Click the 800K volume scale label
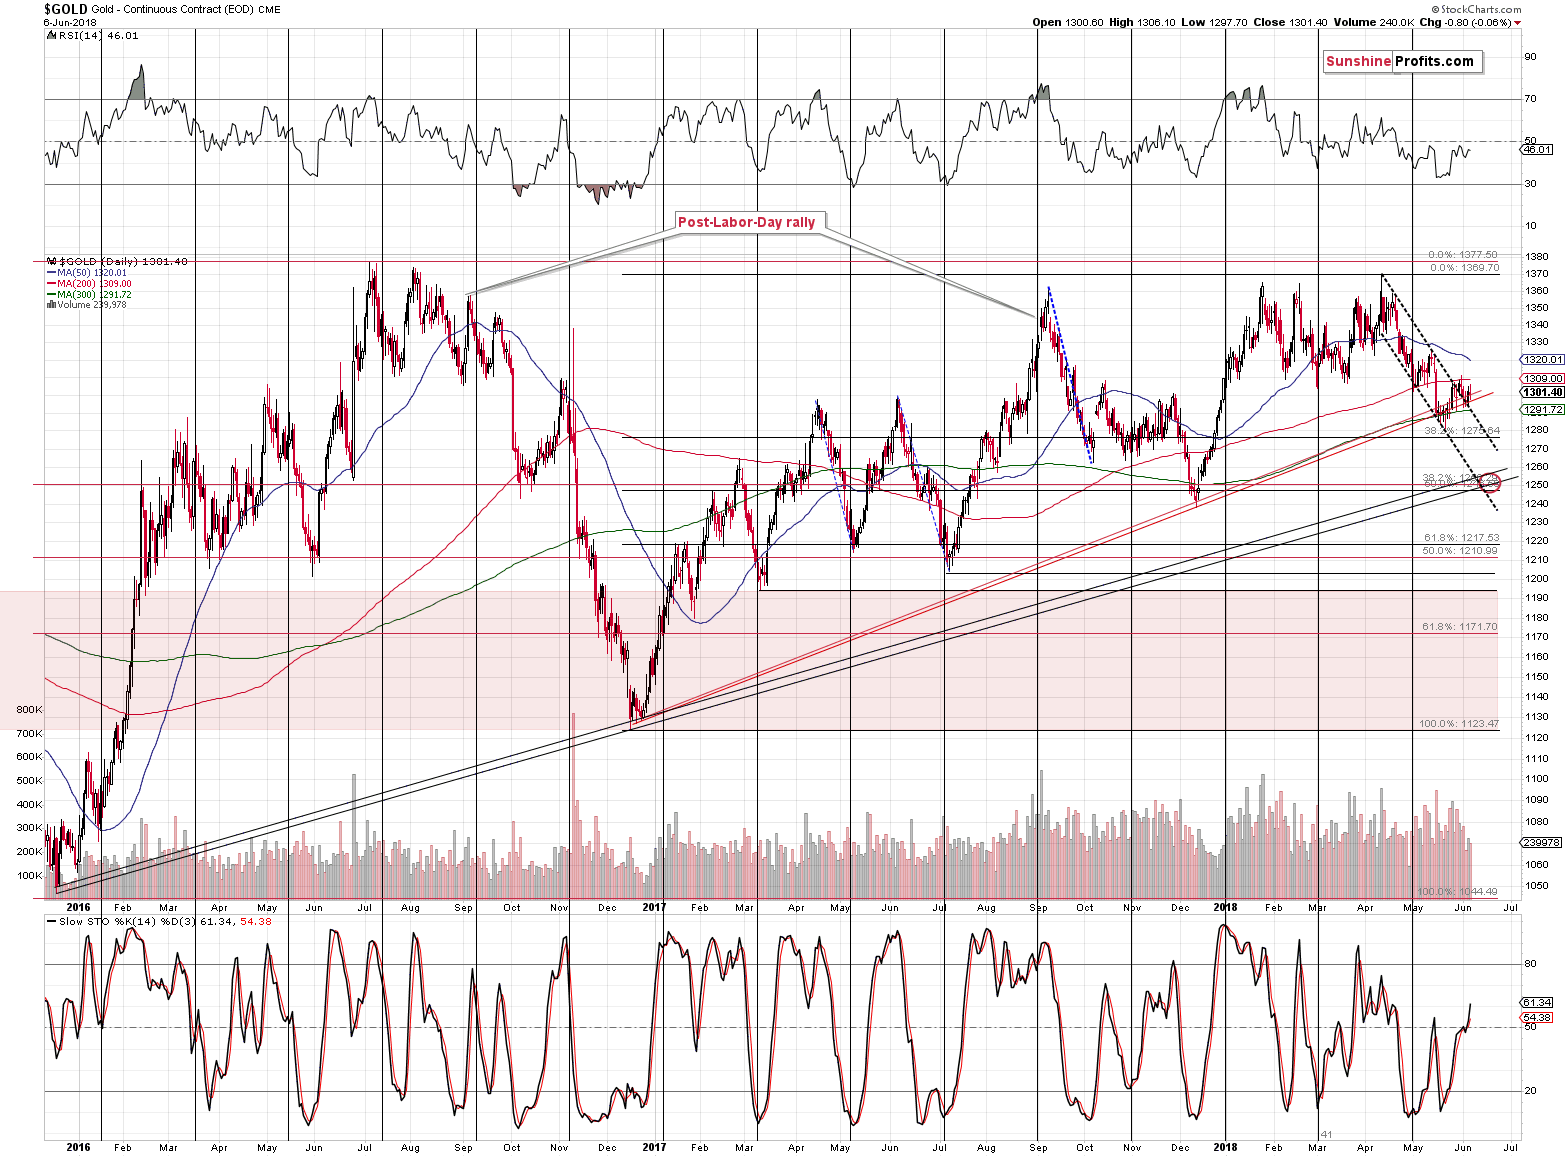Screen dimensions: 1565x1157 click(x=30, y=710)
